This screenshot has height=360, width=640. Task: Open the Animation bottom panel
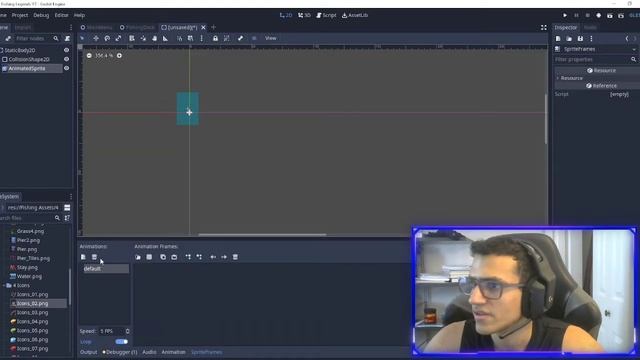tap(173, 352)
